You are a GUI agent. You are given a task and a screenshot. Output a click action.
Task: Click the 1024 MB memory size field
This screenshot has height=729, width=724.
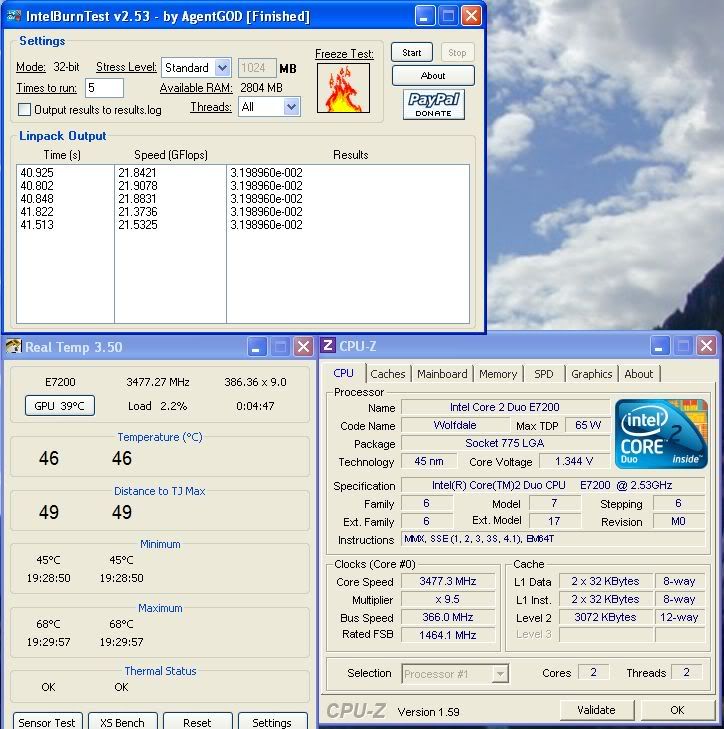[257, 68]
